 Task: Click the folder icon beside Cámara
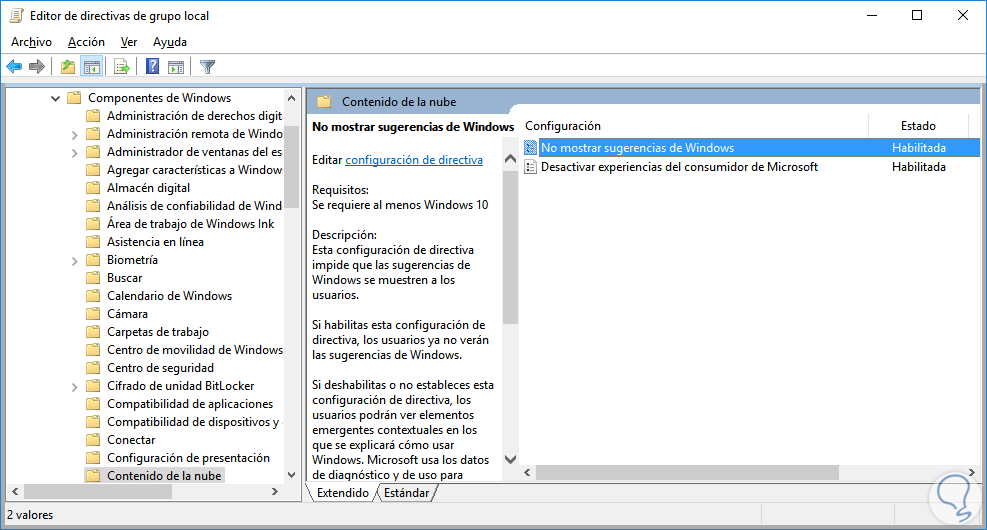[93, 314]
